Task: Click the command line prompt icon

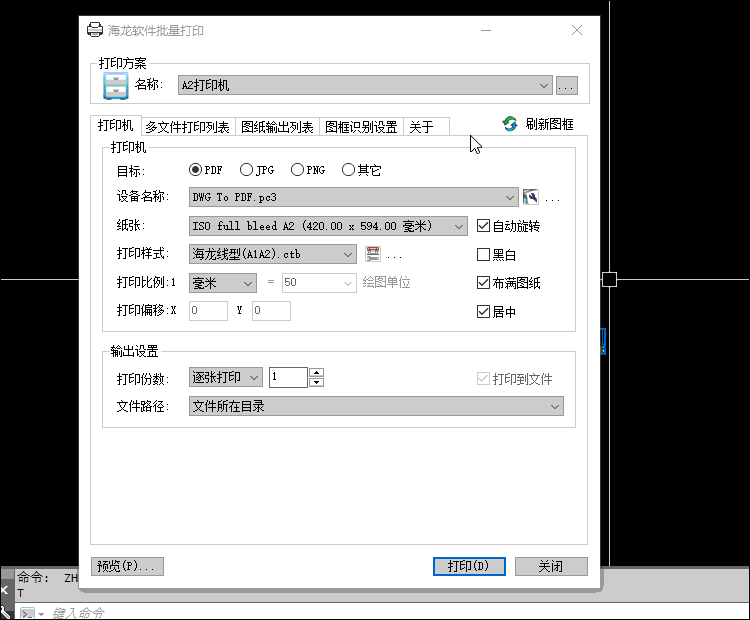Action: click(27, 613)
